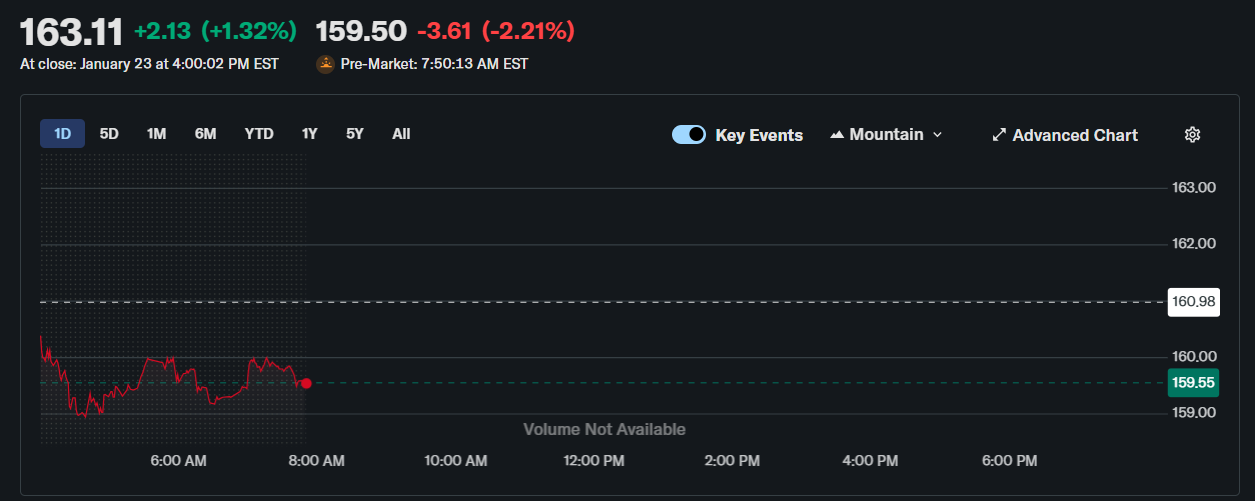Viewport: 1255px width, 501px height.
Task: Click the 6:00 PM axis label
Action: coord(1008,461)
